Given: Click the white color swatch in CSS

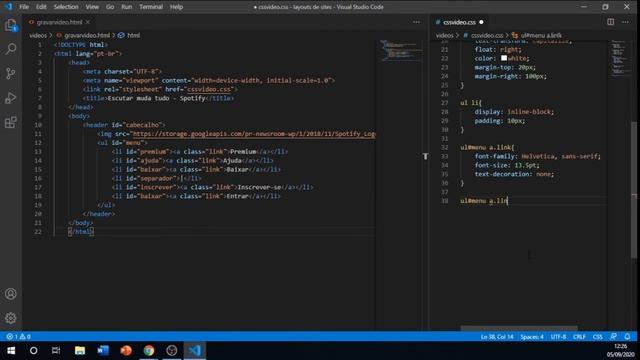Looking at the screenshot, I should (504, 58).
